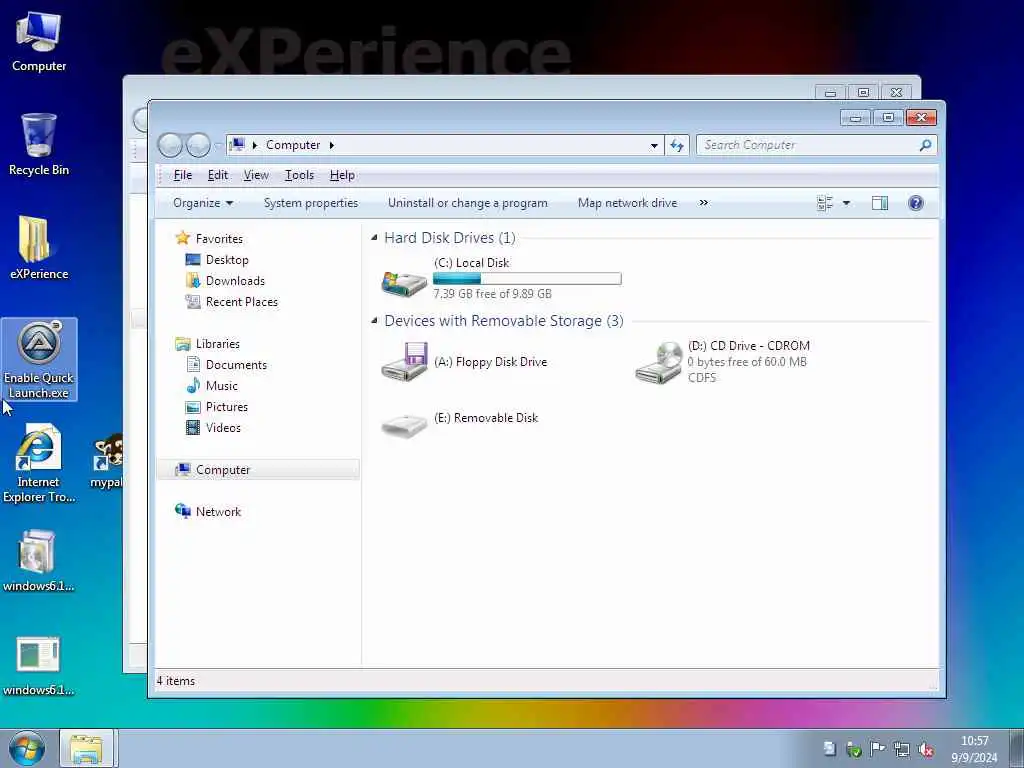
Task: Open the Documents library
Action: point(227,364)
